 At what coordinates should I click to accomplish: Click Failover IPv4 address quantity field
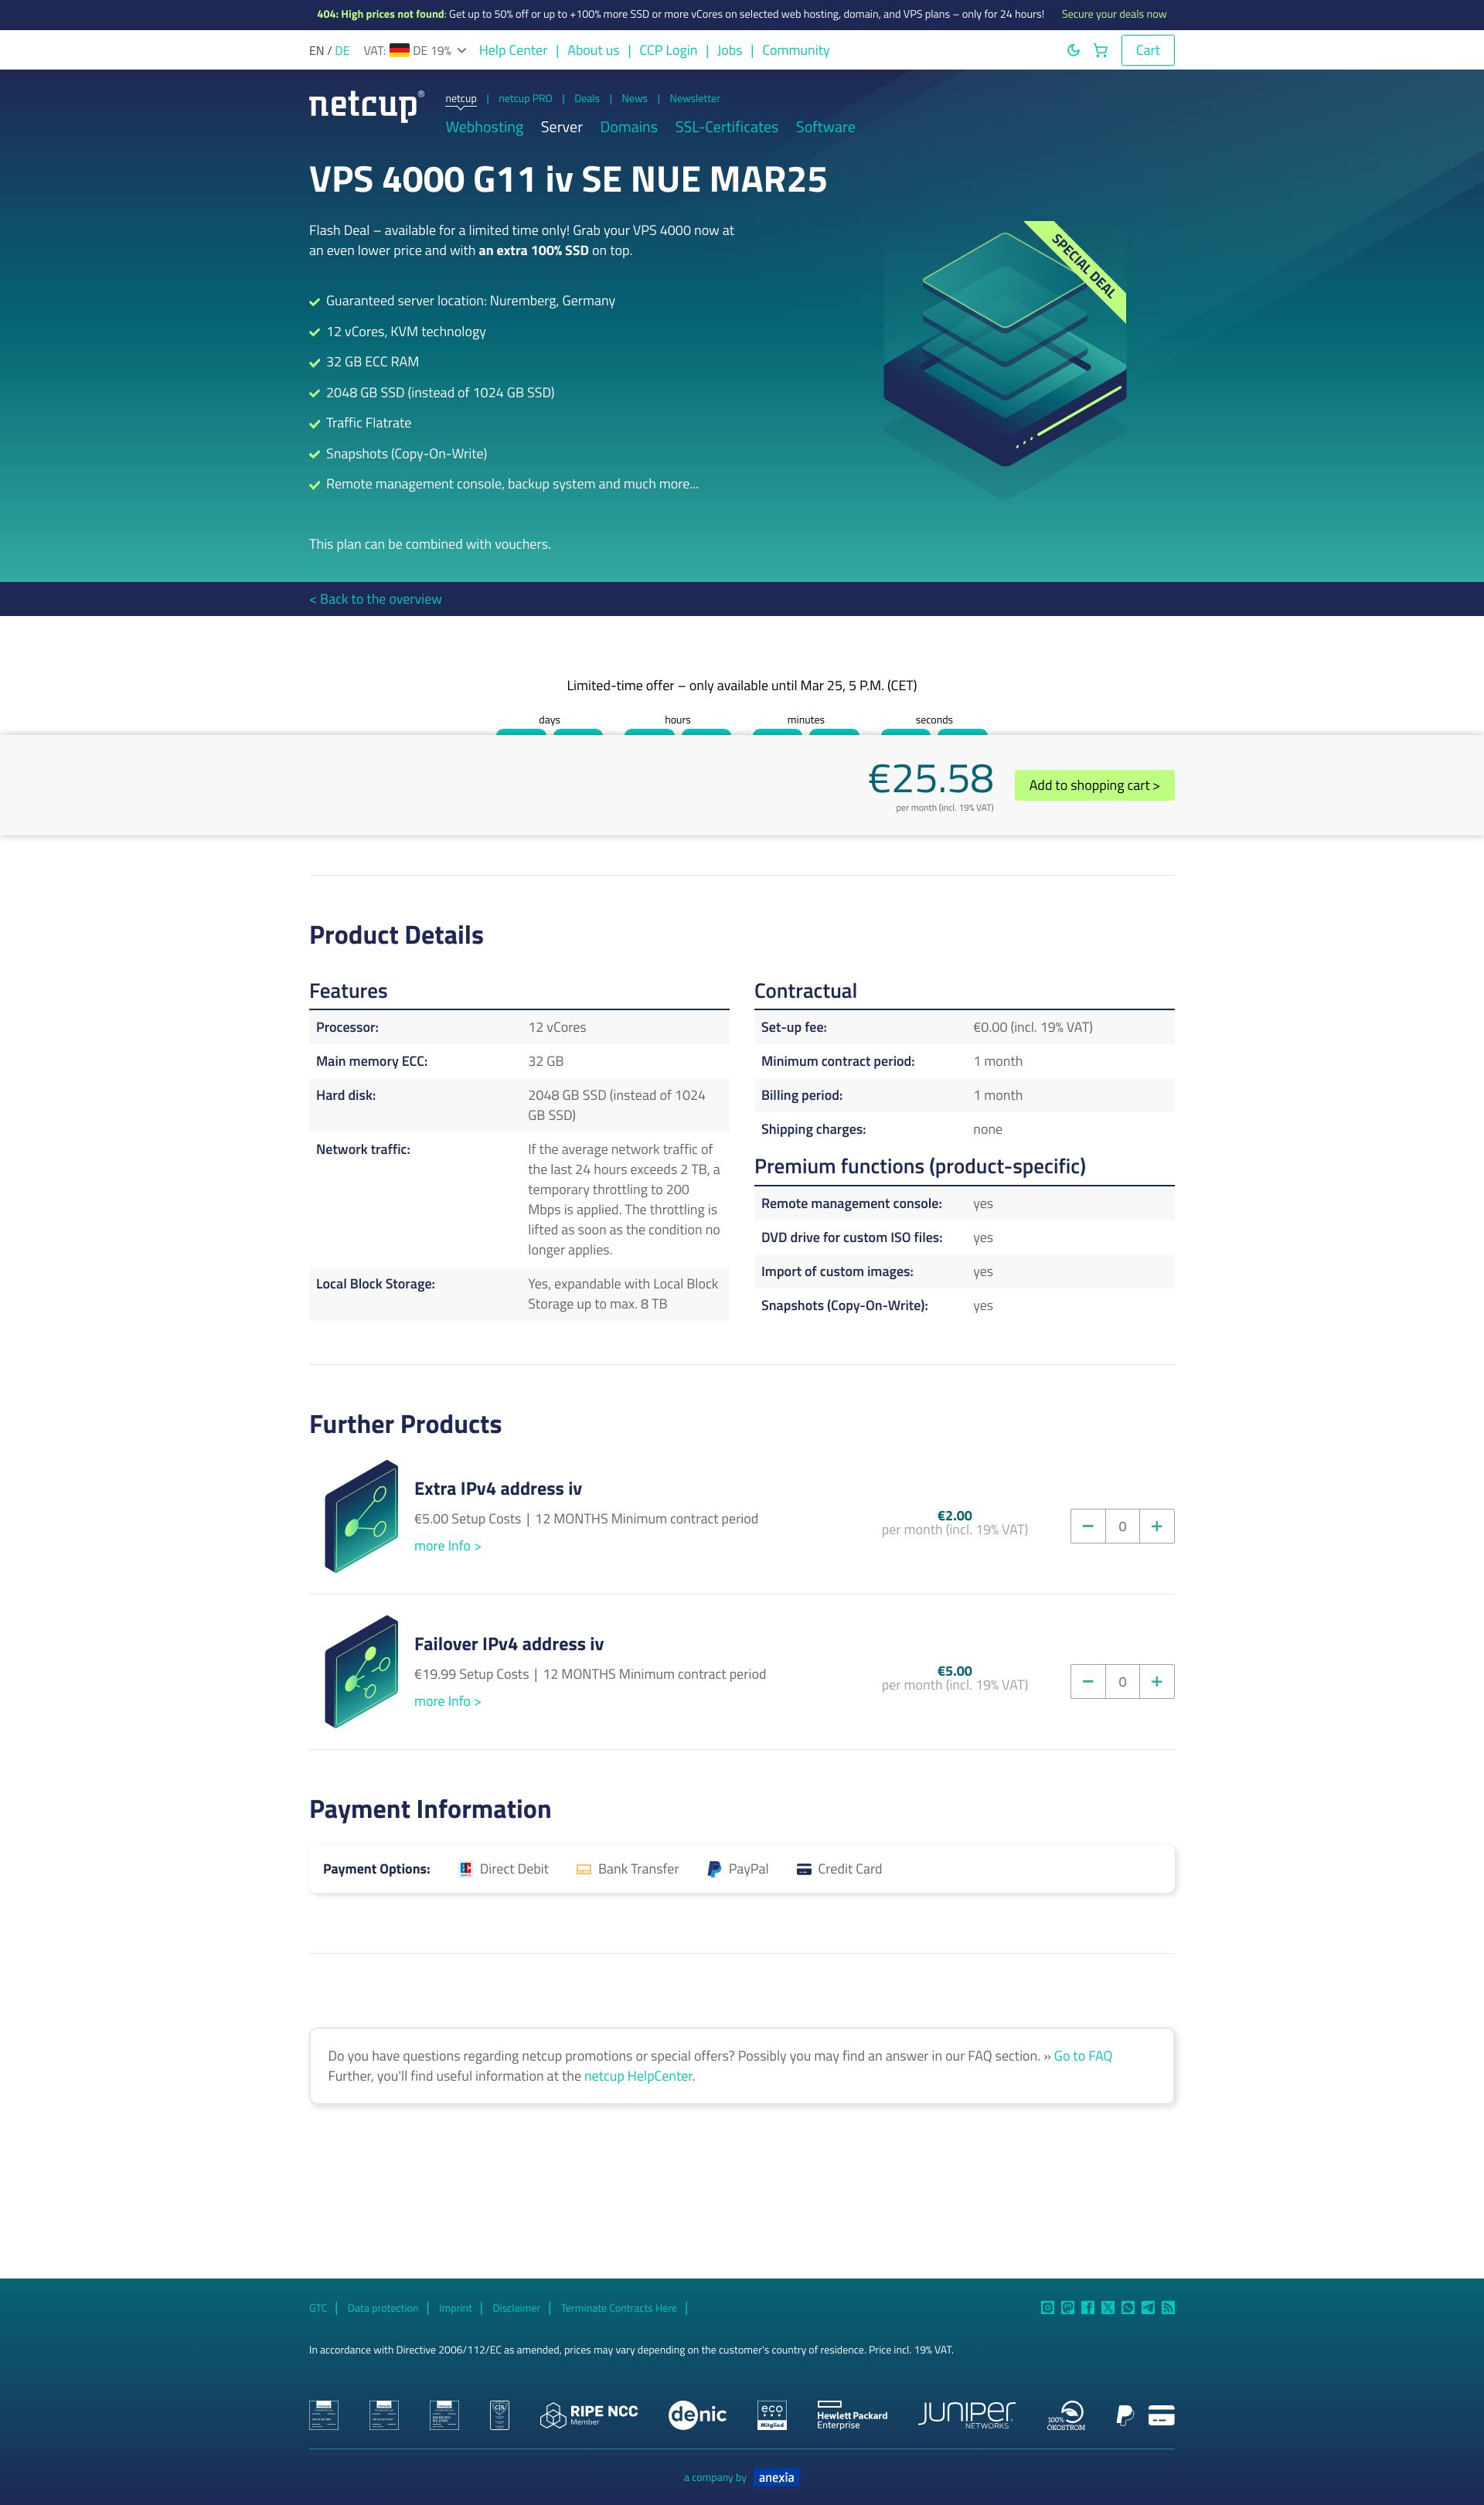1122,1681
